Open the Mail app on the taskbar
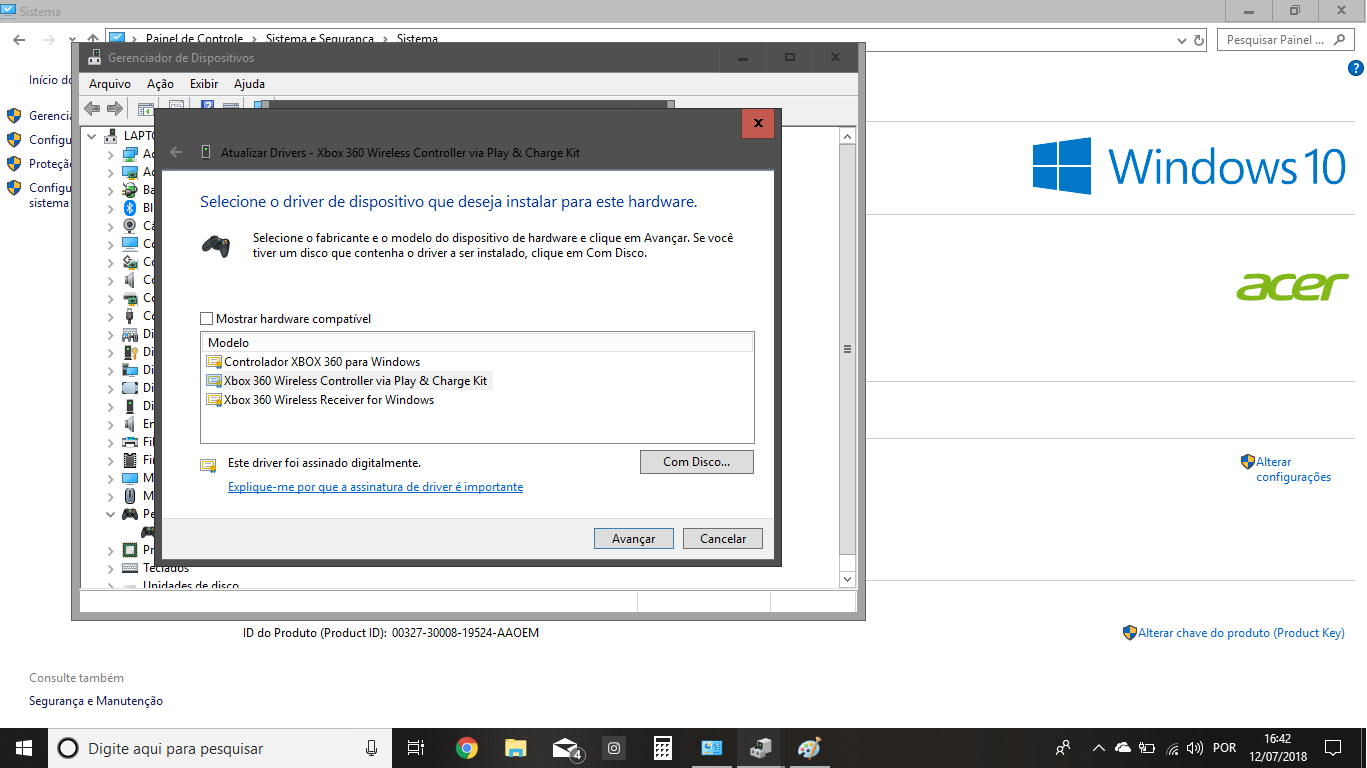 566,748
